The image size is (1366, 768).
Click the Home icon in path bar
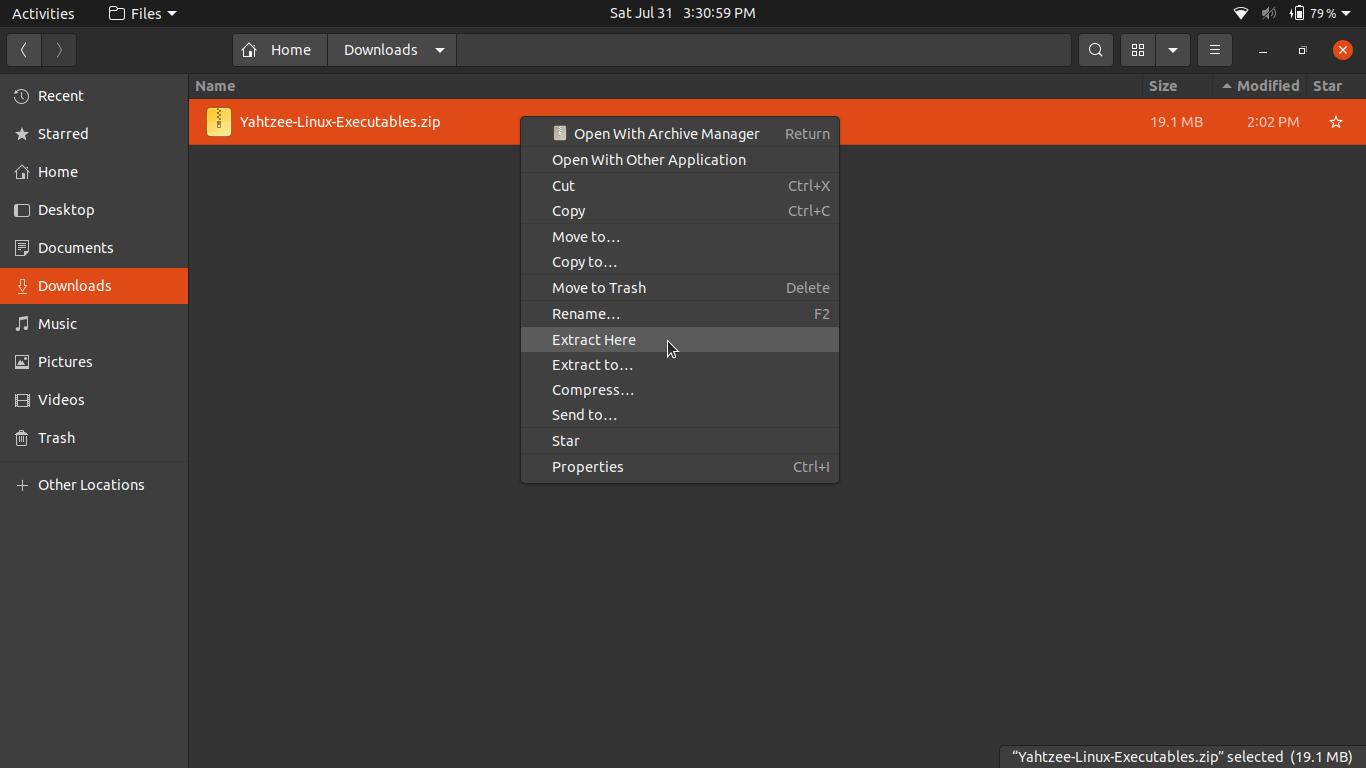pos(250,50)
